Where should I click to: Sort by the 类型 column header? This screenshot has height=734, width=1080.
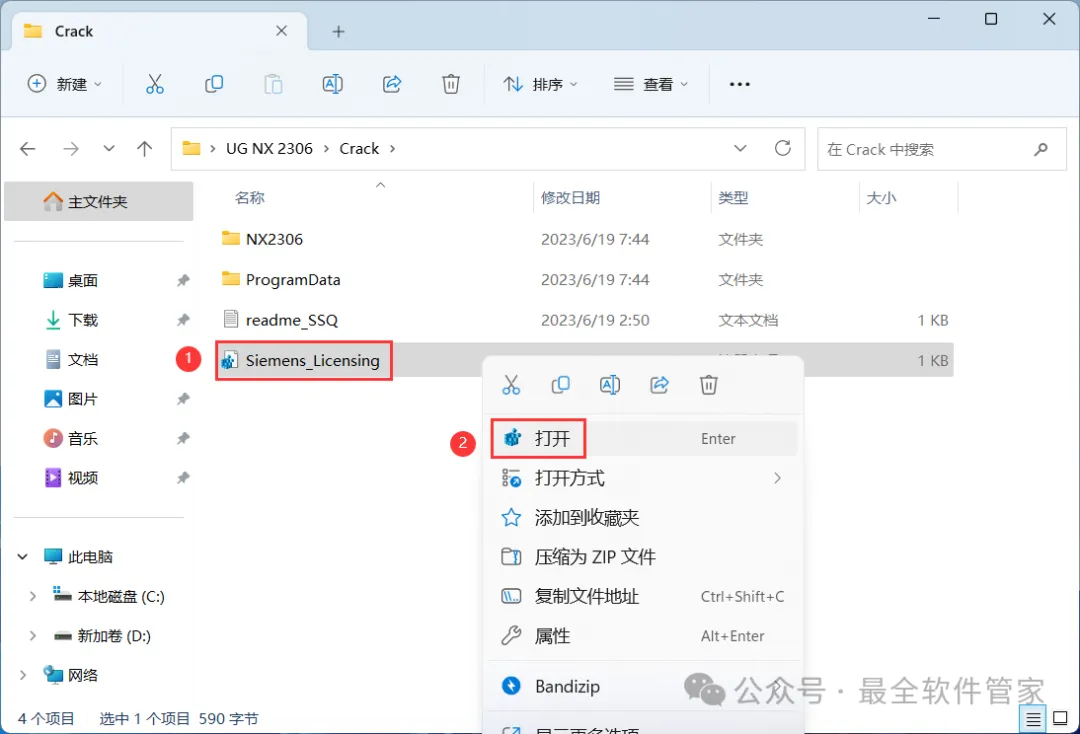pos(733,198)
